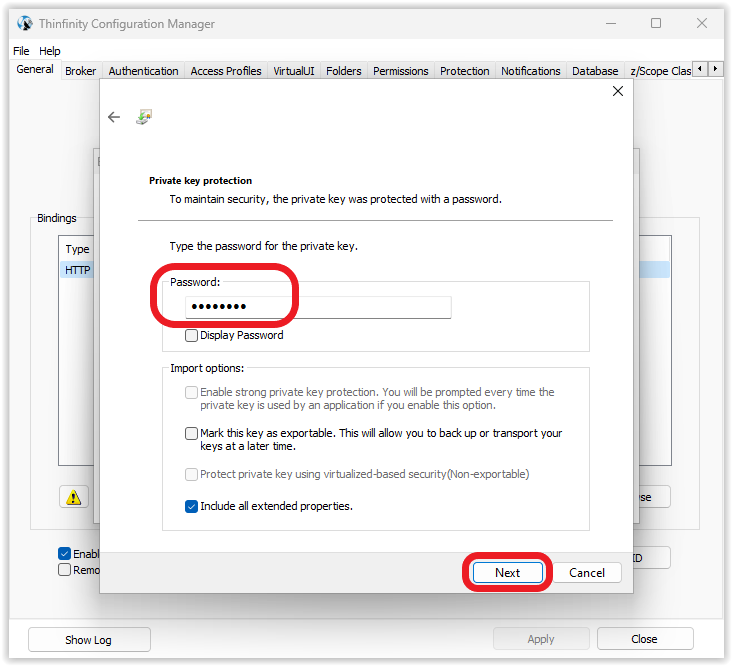Toggle the Enabl checkbox in main window

tap(64, 554)
